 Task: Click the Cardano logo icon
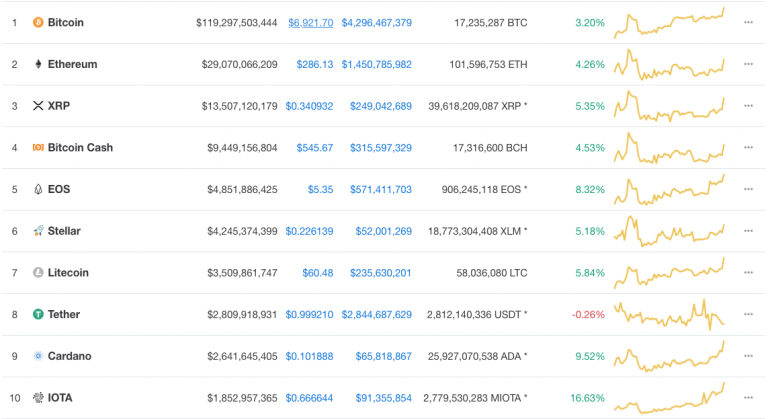[x=38, y=356]
